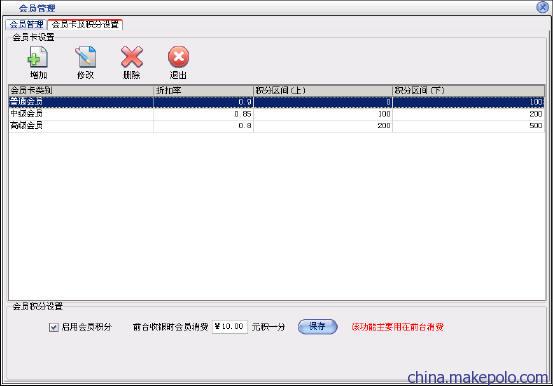Click the 积分区间(上) column header
Screen dimensions: 553x386
323,91
